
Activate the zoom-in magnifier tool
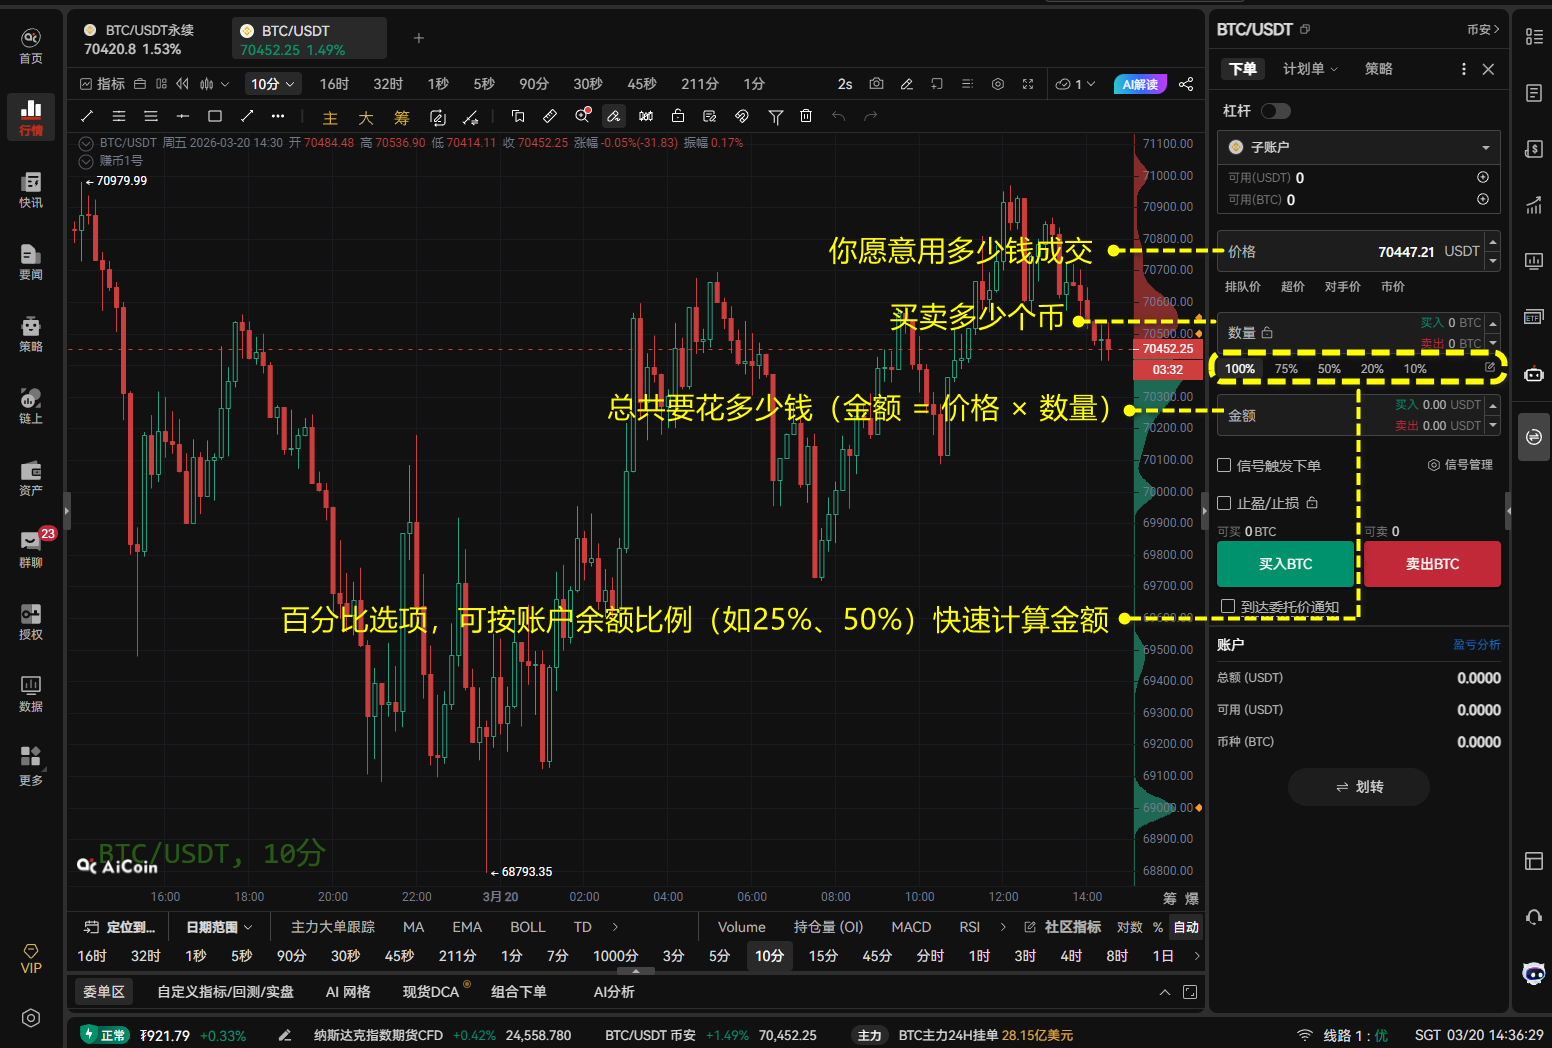pyautogui.click(x=582, y=116)
